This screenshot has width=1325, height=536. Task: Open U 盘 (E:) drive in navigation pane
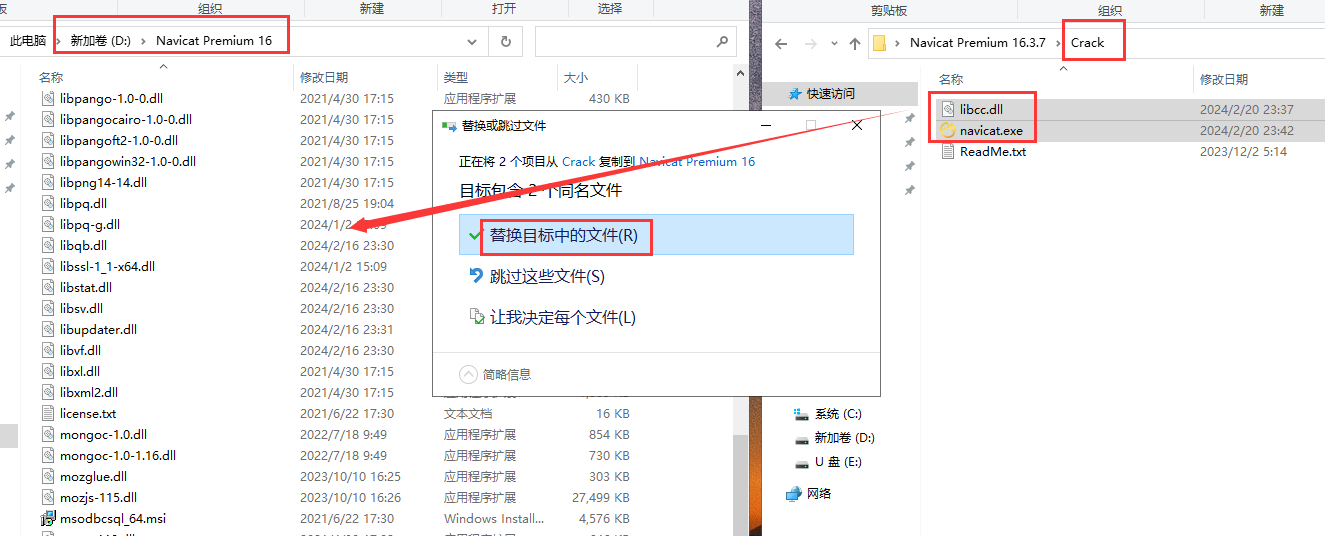click(838, 461)
